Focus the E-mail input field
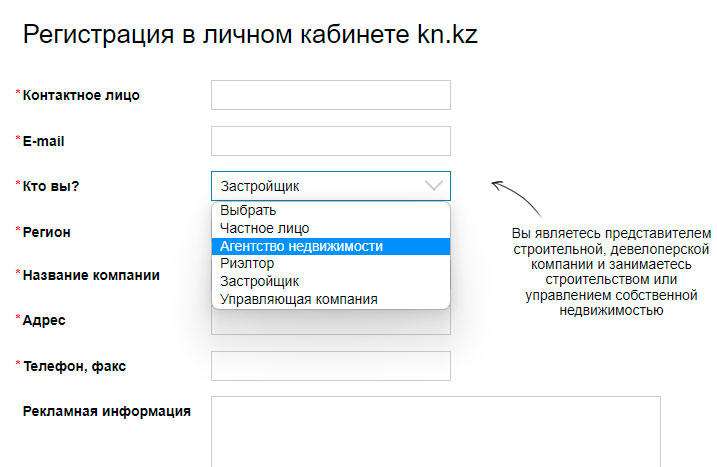Viewport: 717px width, 467px height. tap(330, 141)
